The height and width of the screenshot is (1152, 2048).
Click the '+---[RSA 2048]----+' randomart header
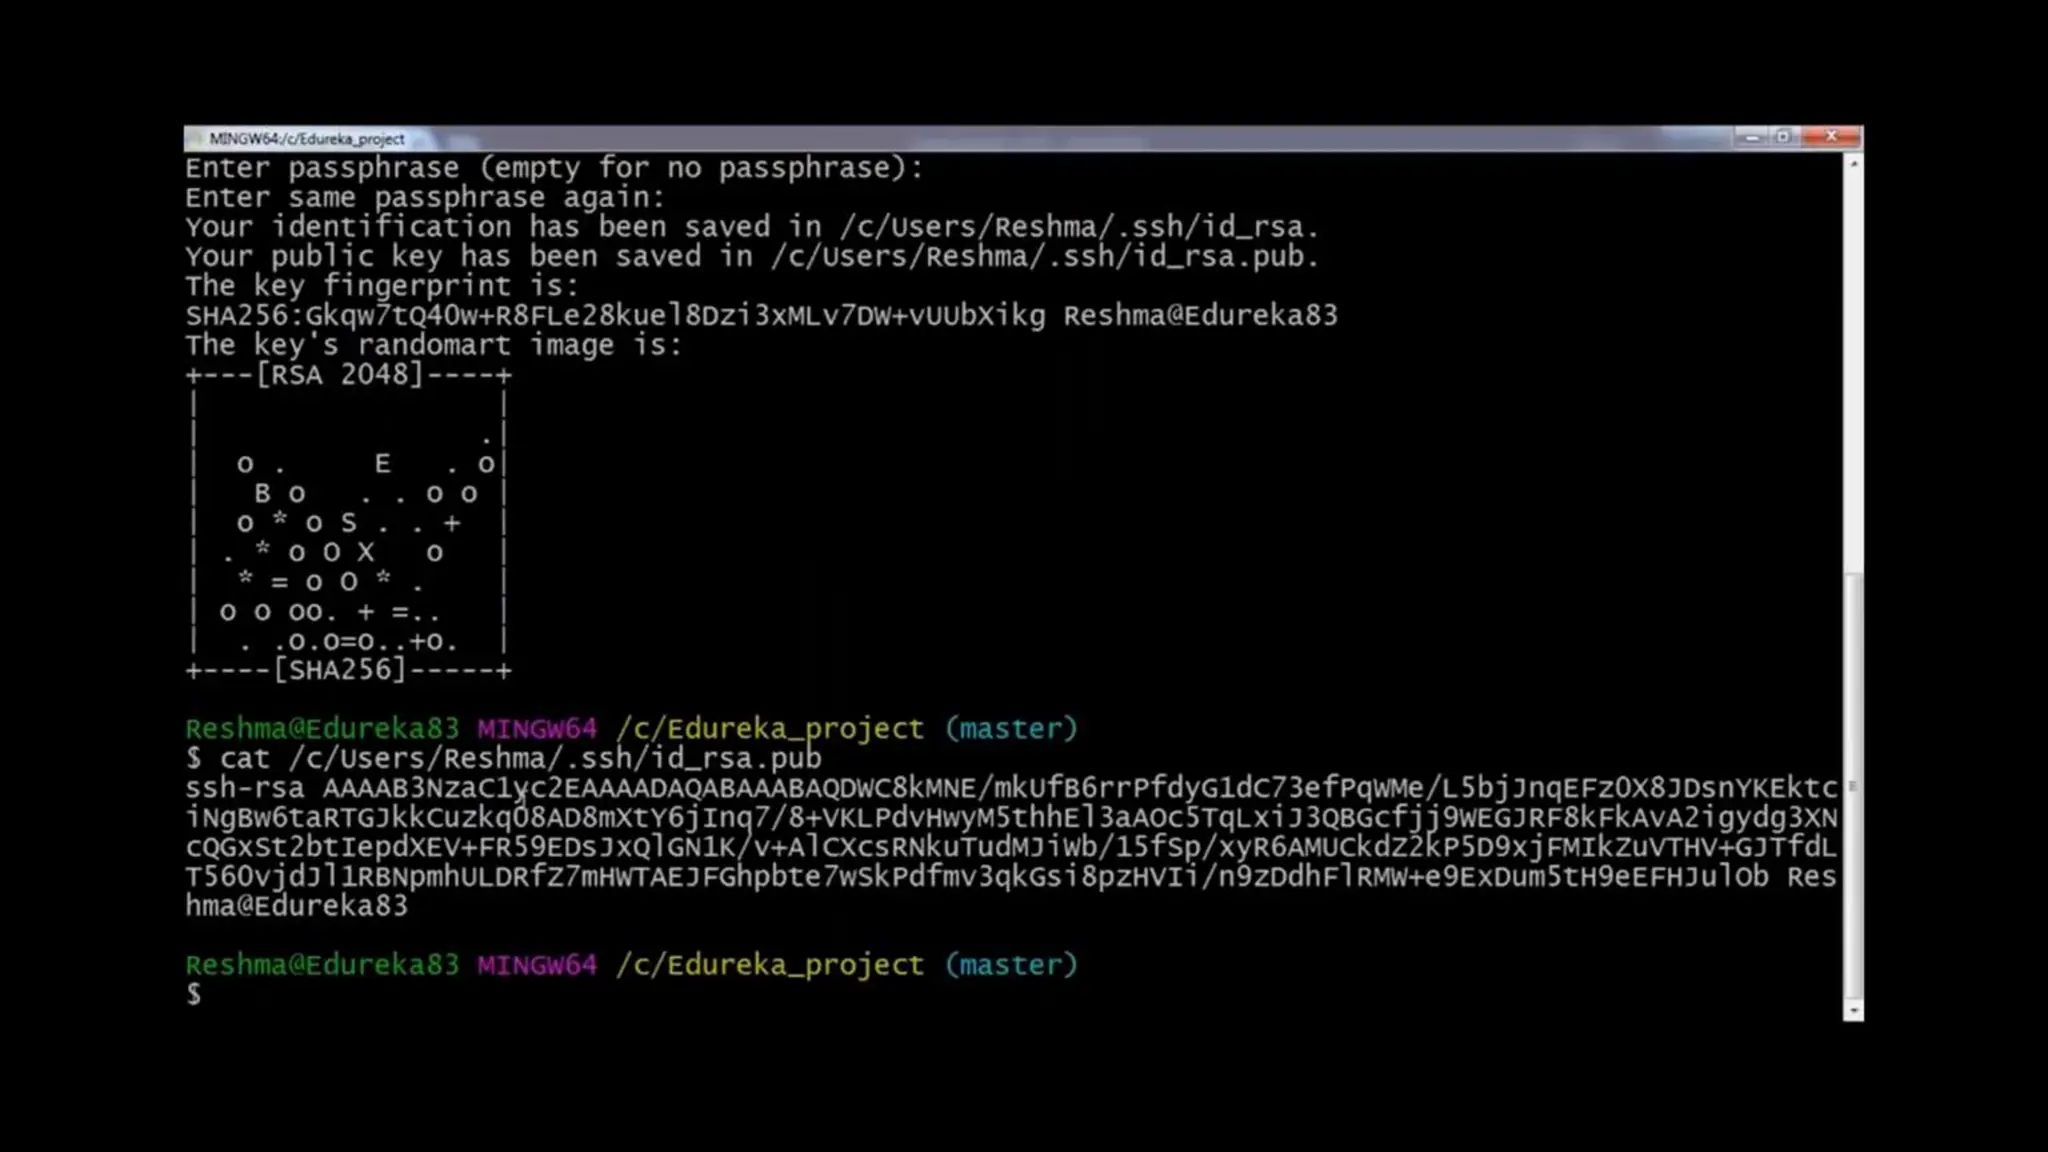(x=348, y=375)
